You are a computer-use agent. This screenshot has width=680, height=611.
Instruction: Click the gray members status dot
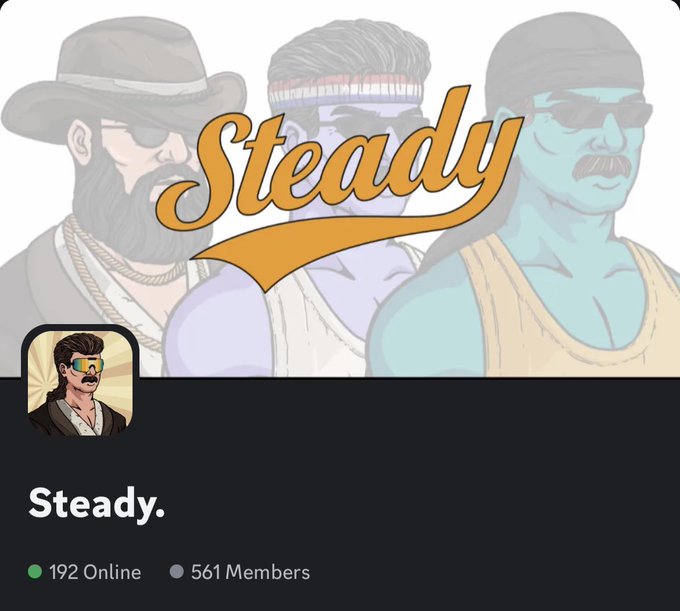[177, 572]
